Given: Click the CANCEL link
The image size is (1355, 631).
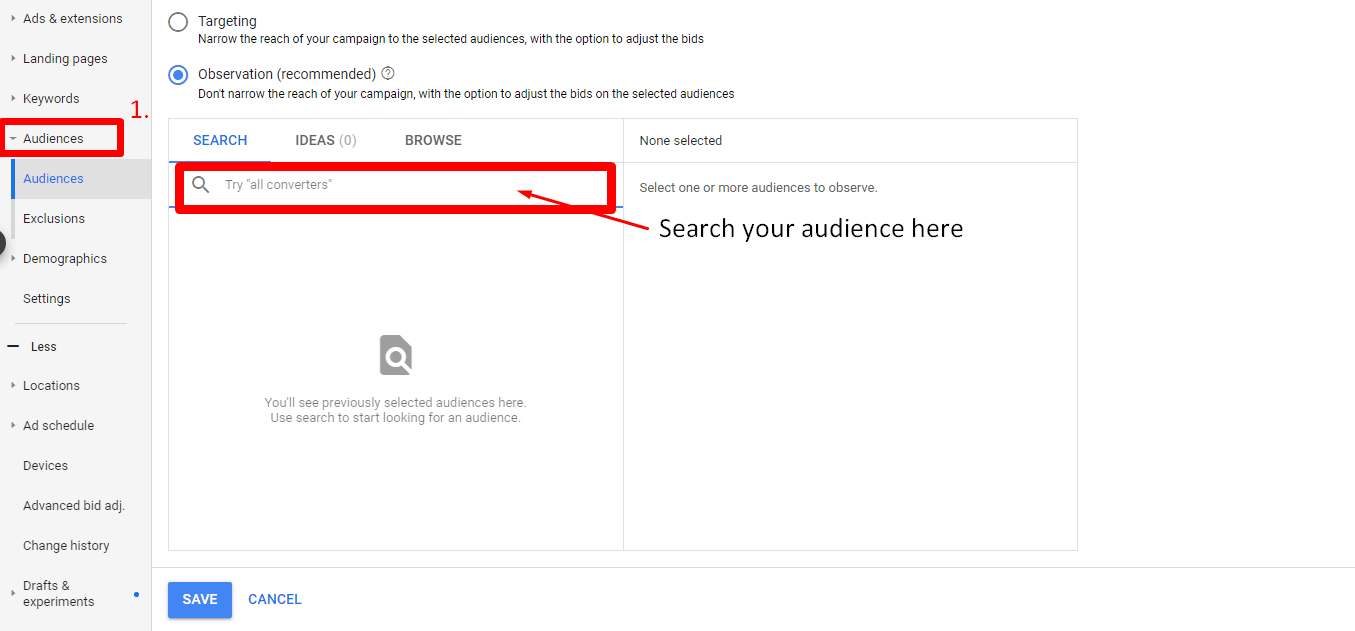Looking at the screenshot, I should [274, 599].
